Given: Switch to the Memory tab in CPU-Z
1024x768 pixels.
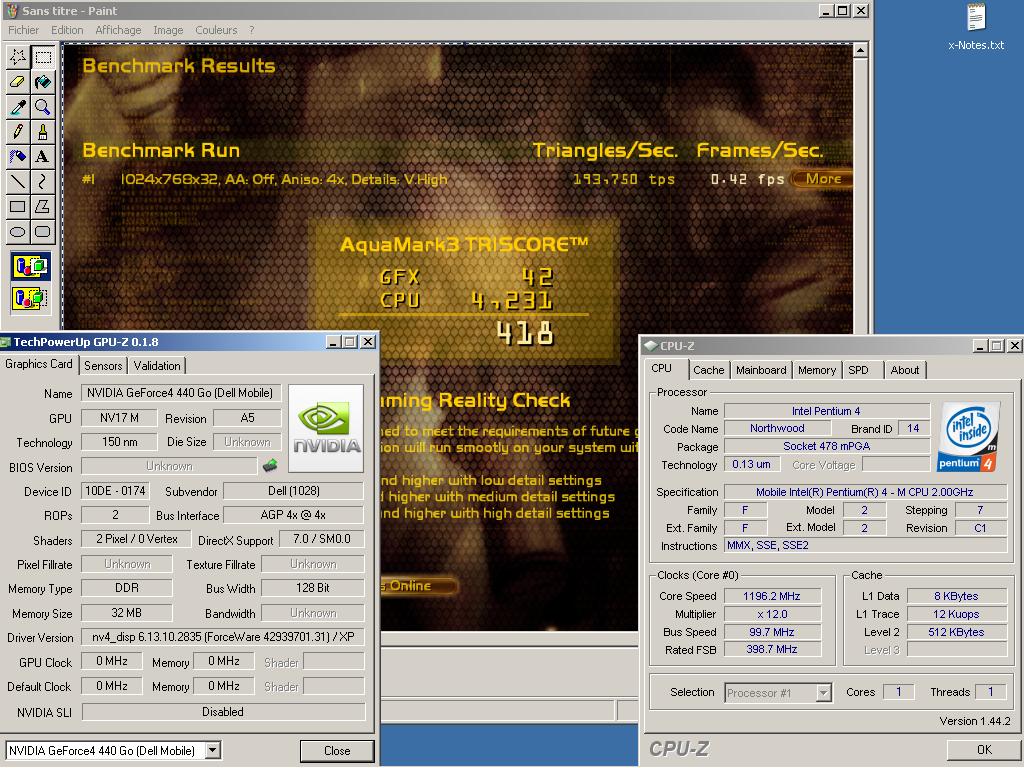Looking at the screenshot, I should pos(816,370).
